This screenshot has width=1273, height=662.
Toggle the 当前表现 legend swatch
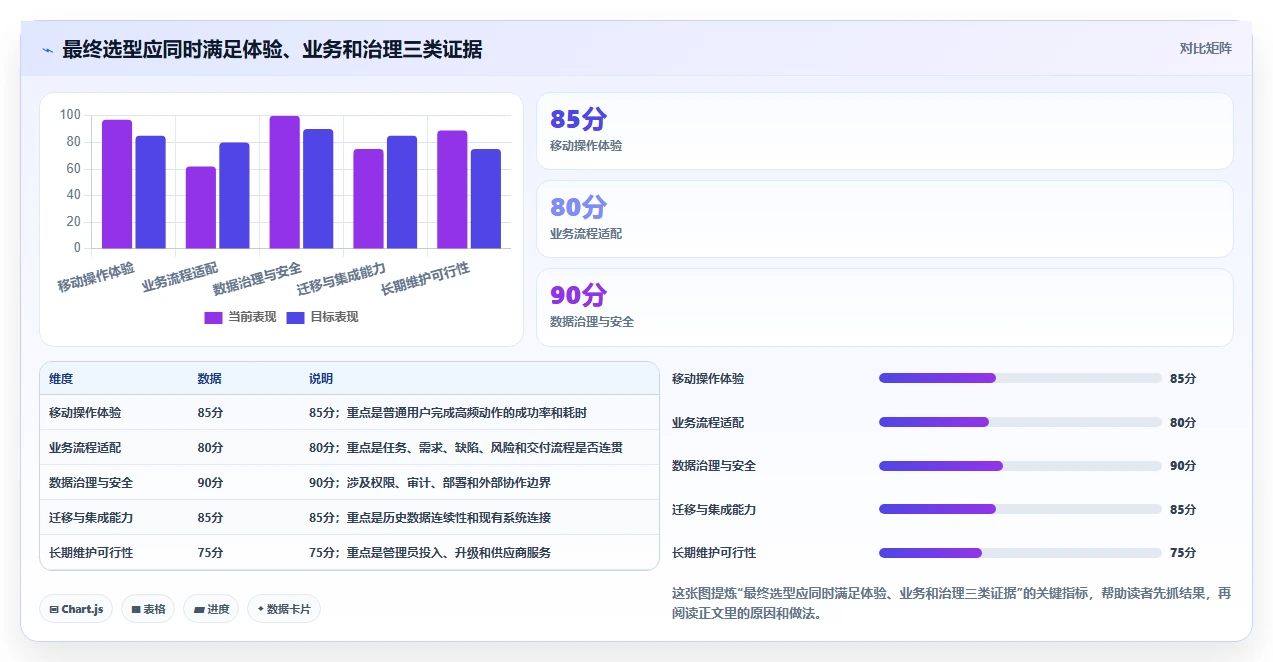pos(213,317)
